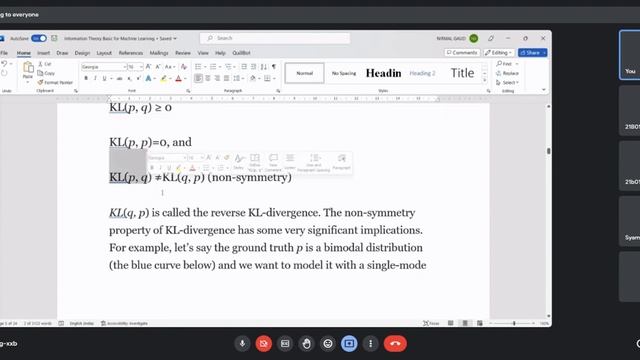Click the Multilevel List icon
Screen dimensions: 640x360
(x=228, y=67)
